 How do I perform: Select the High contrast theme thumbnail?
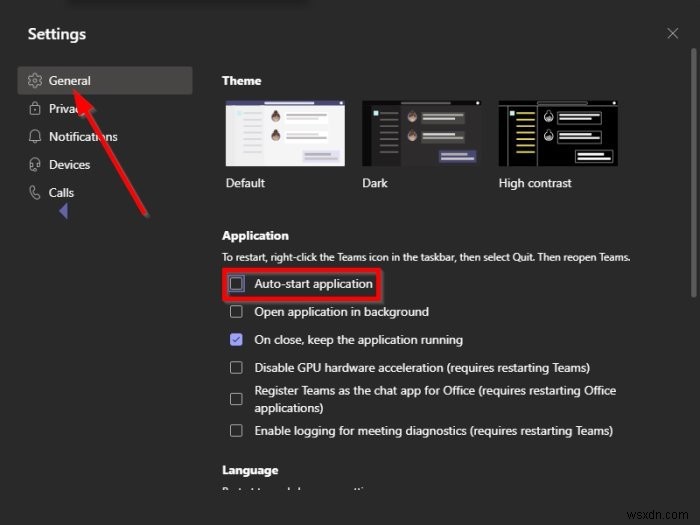click(558, 133)
